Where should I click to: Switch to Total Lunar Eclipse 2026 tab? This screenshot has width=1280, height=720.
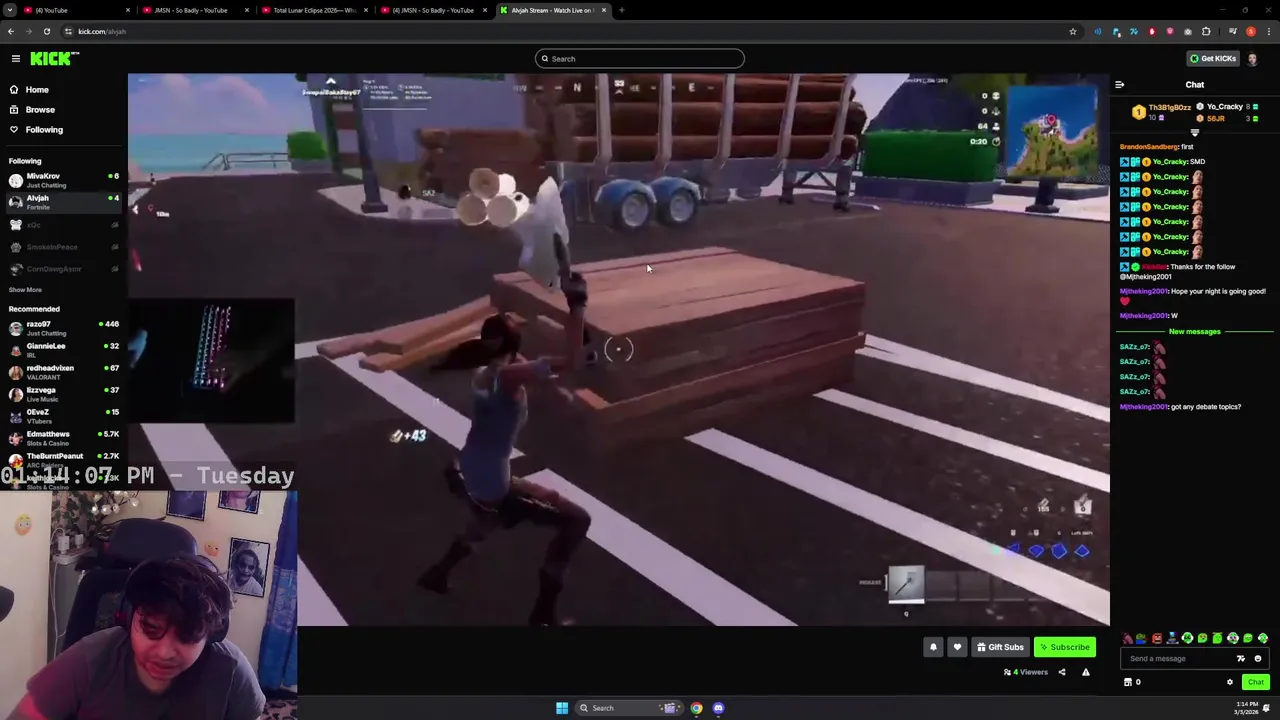tap(315, 10)
